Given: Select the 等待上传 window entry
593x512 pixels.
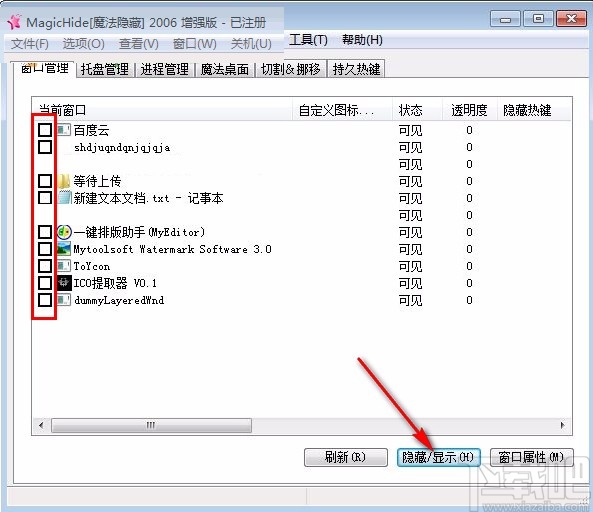Looking at the screenshot, I should pos(97,181).
